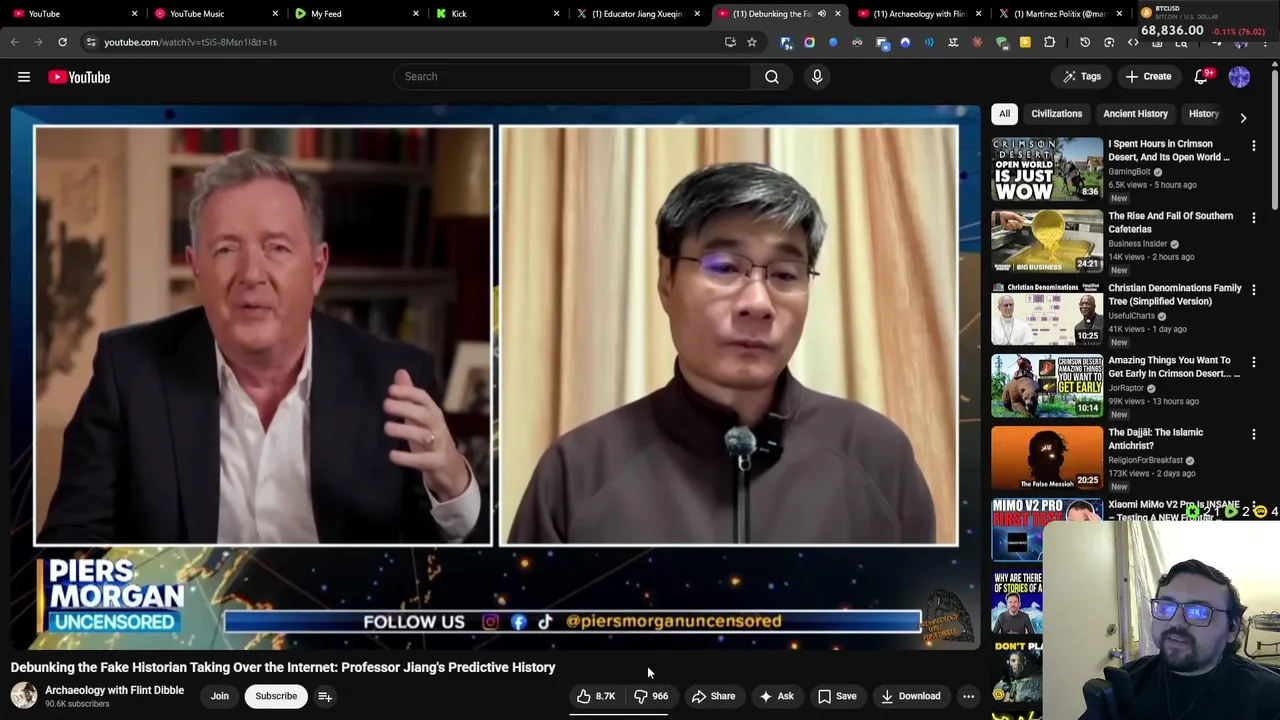Click the search magnifier button
Screen dimensions: 1280x720
(772, 77)
